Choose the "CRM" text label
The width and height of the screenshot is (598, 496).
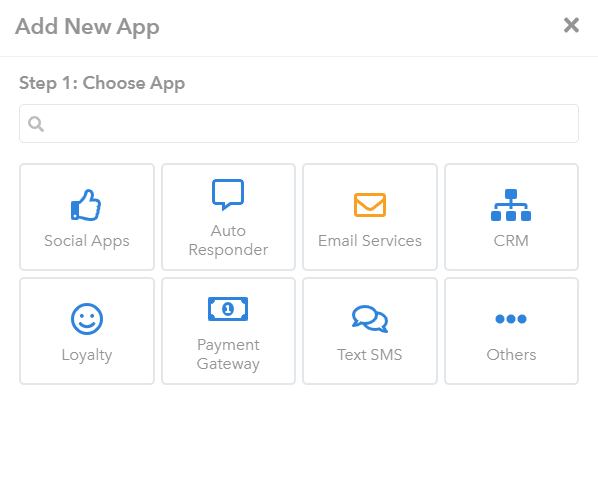[x=511, y=241]
